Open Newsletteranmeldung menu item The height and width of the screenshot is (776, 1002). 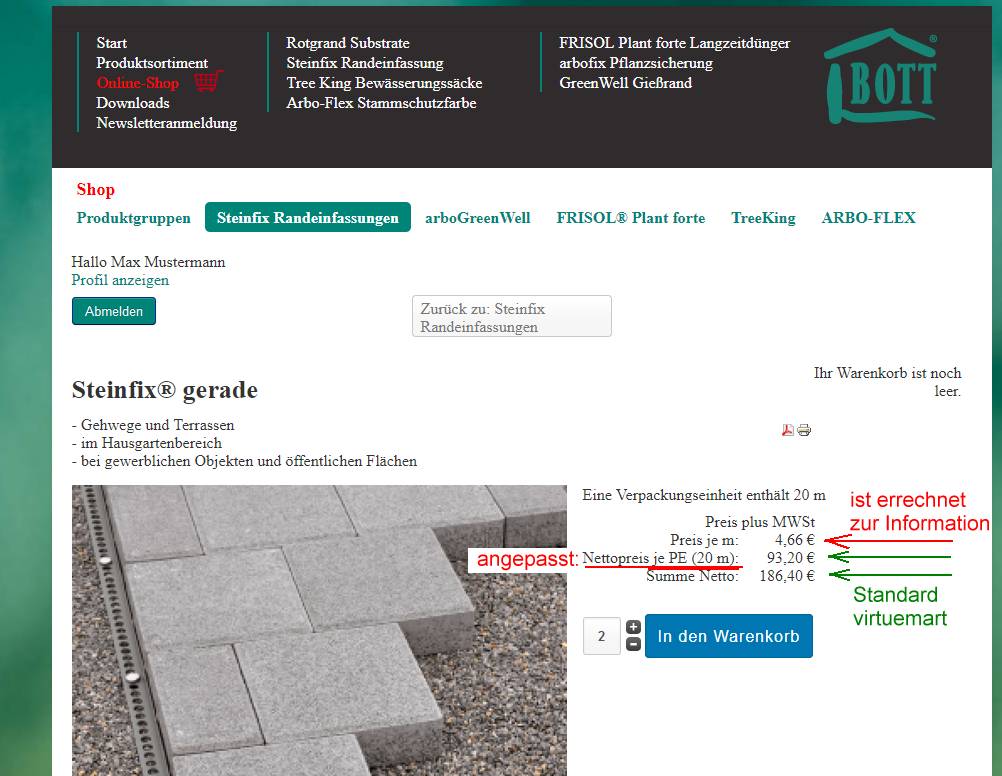click(x=166, y=123)
